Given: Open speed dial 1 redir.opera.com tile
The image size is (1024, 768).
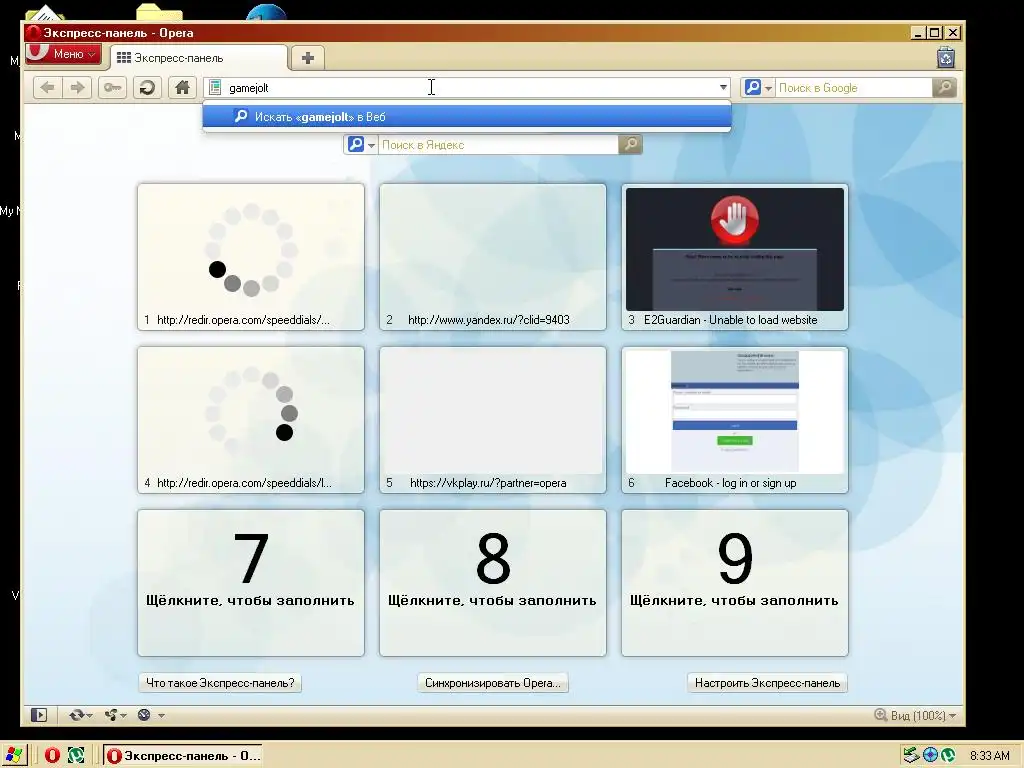Looking at the screenshot, I should point(251,257).
